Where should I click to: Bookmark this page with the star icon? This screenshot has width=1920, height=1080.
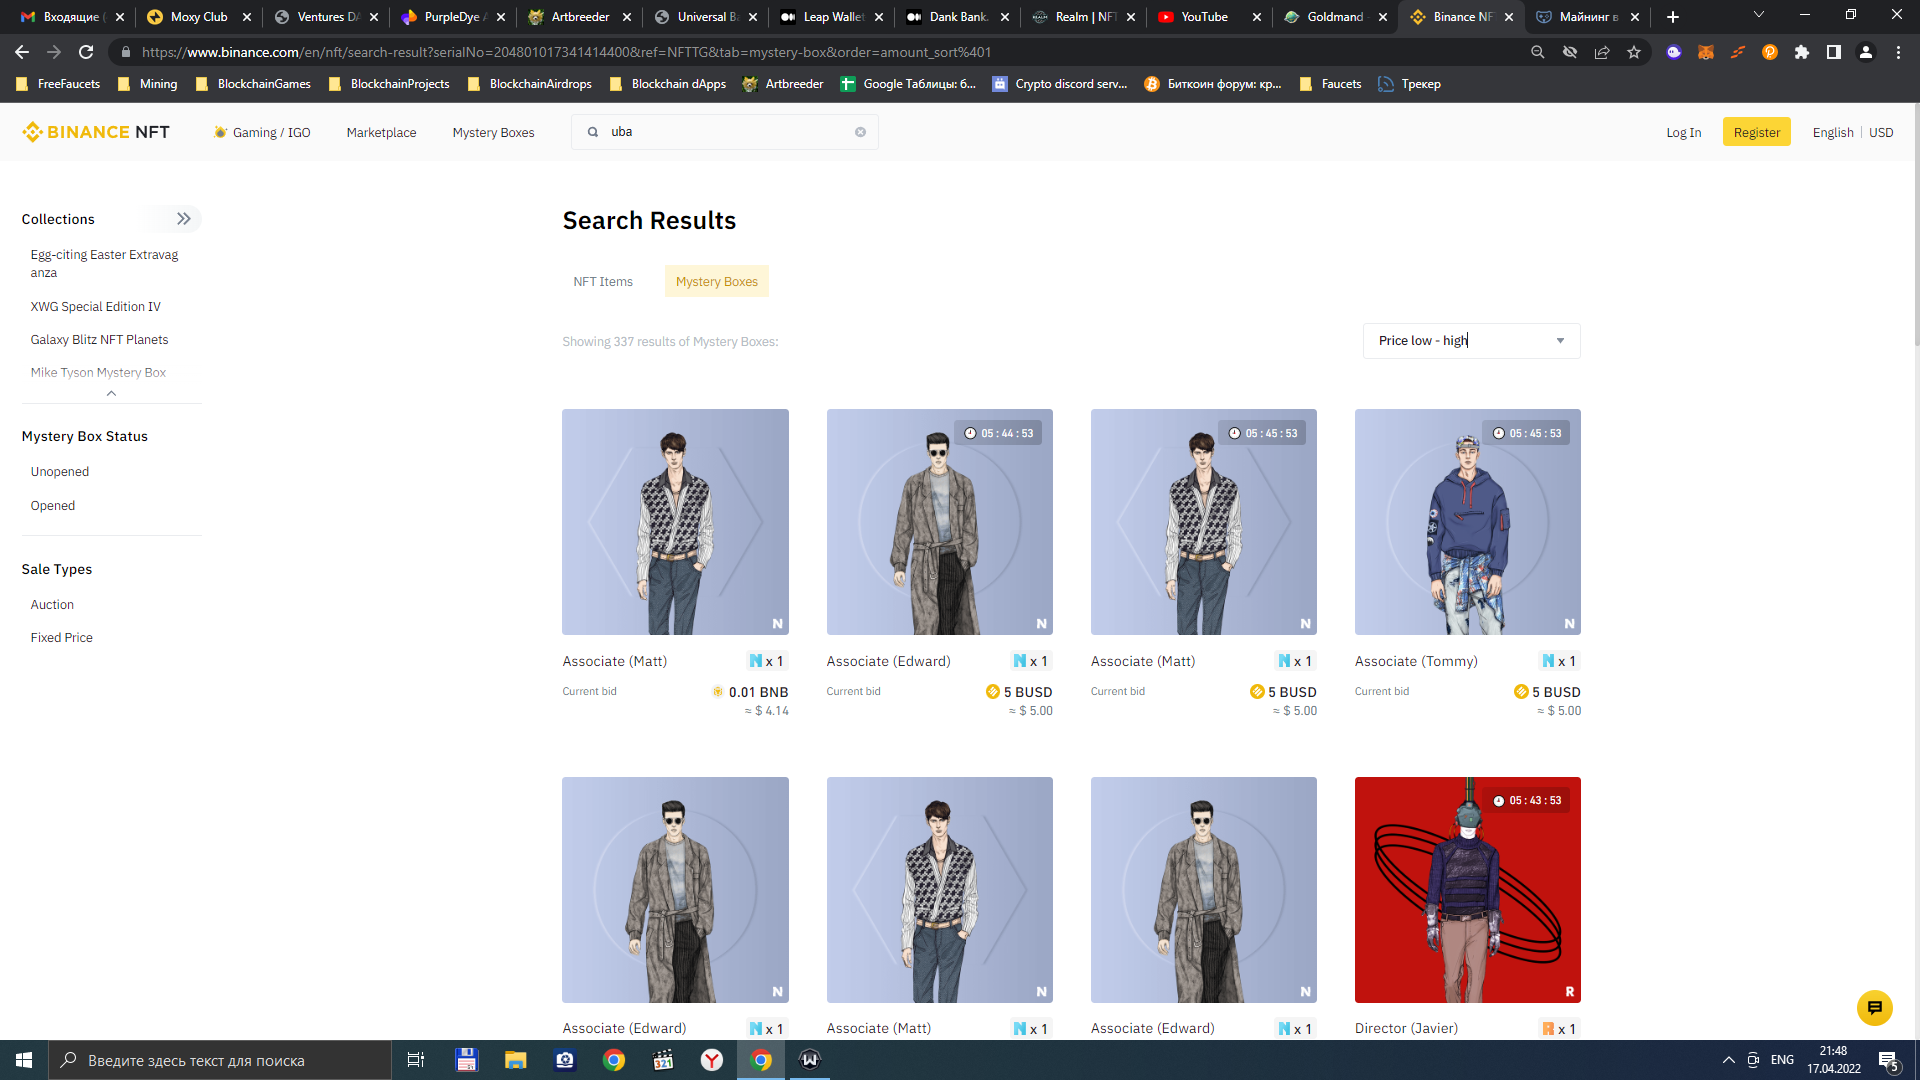(x=1634, y=52)
